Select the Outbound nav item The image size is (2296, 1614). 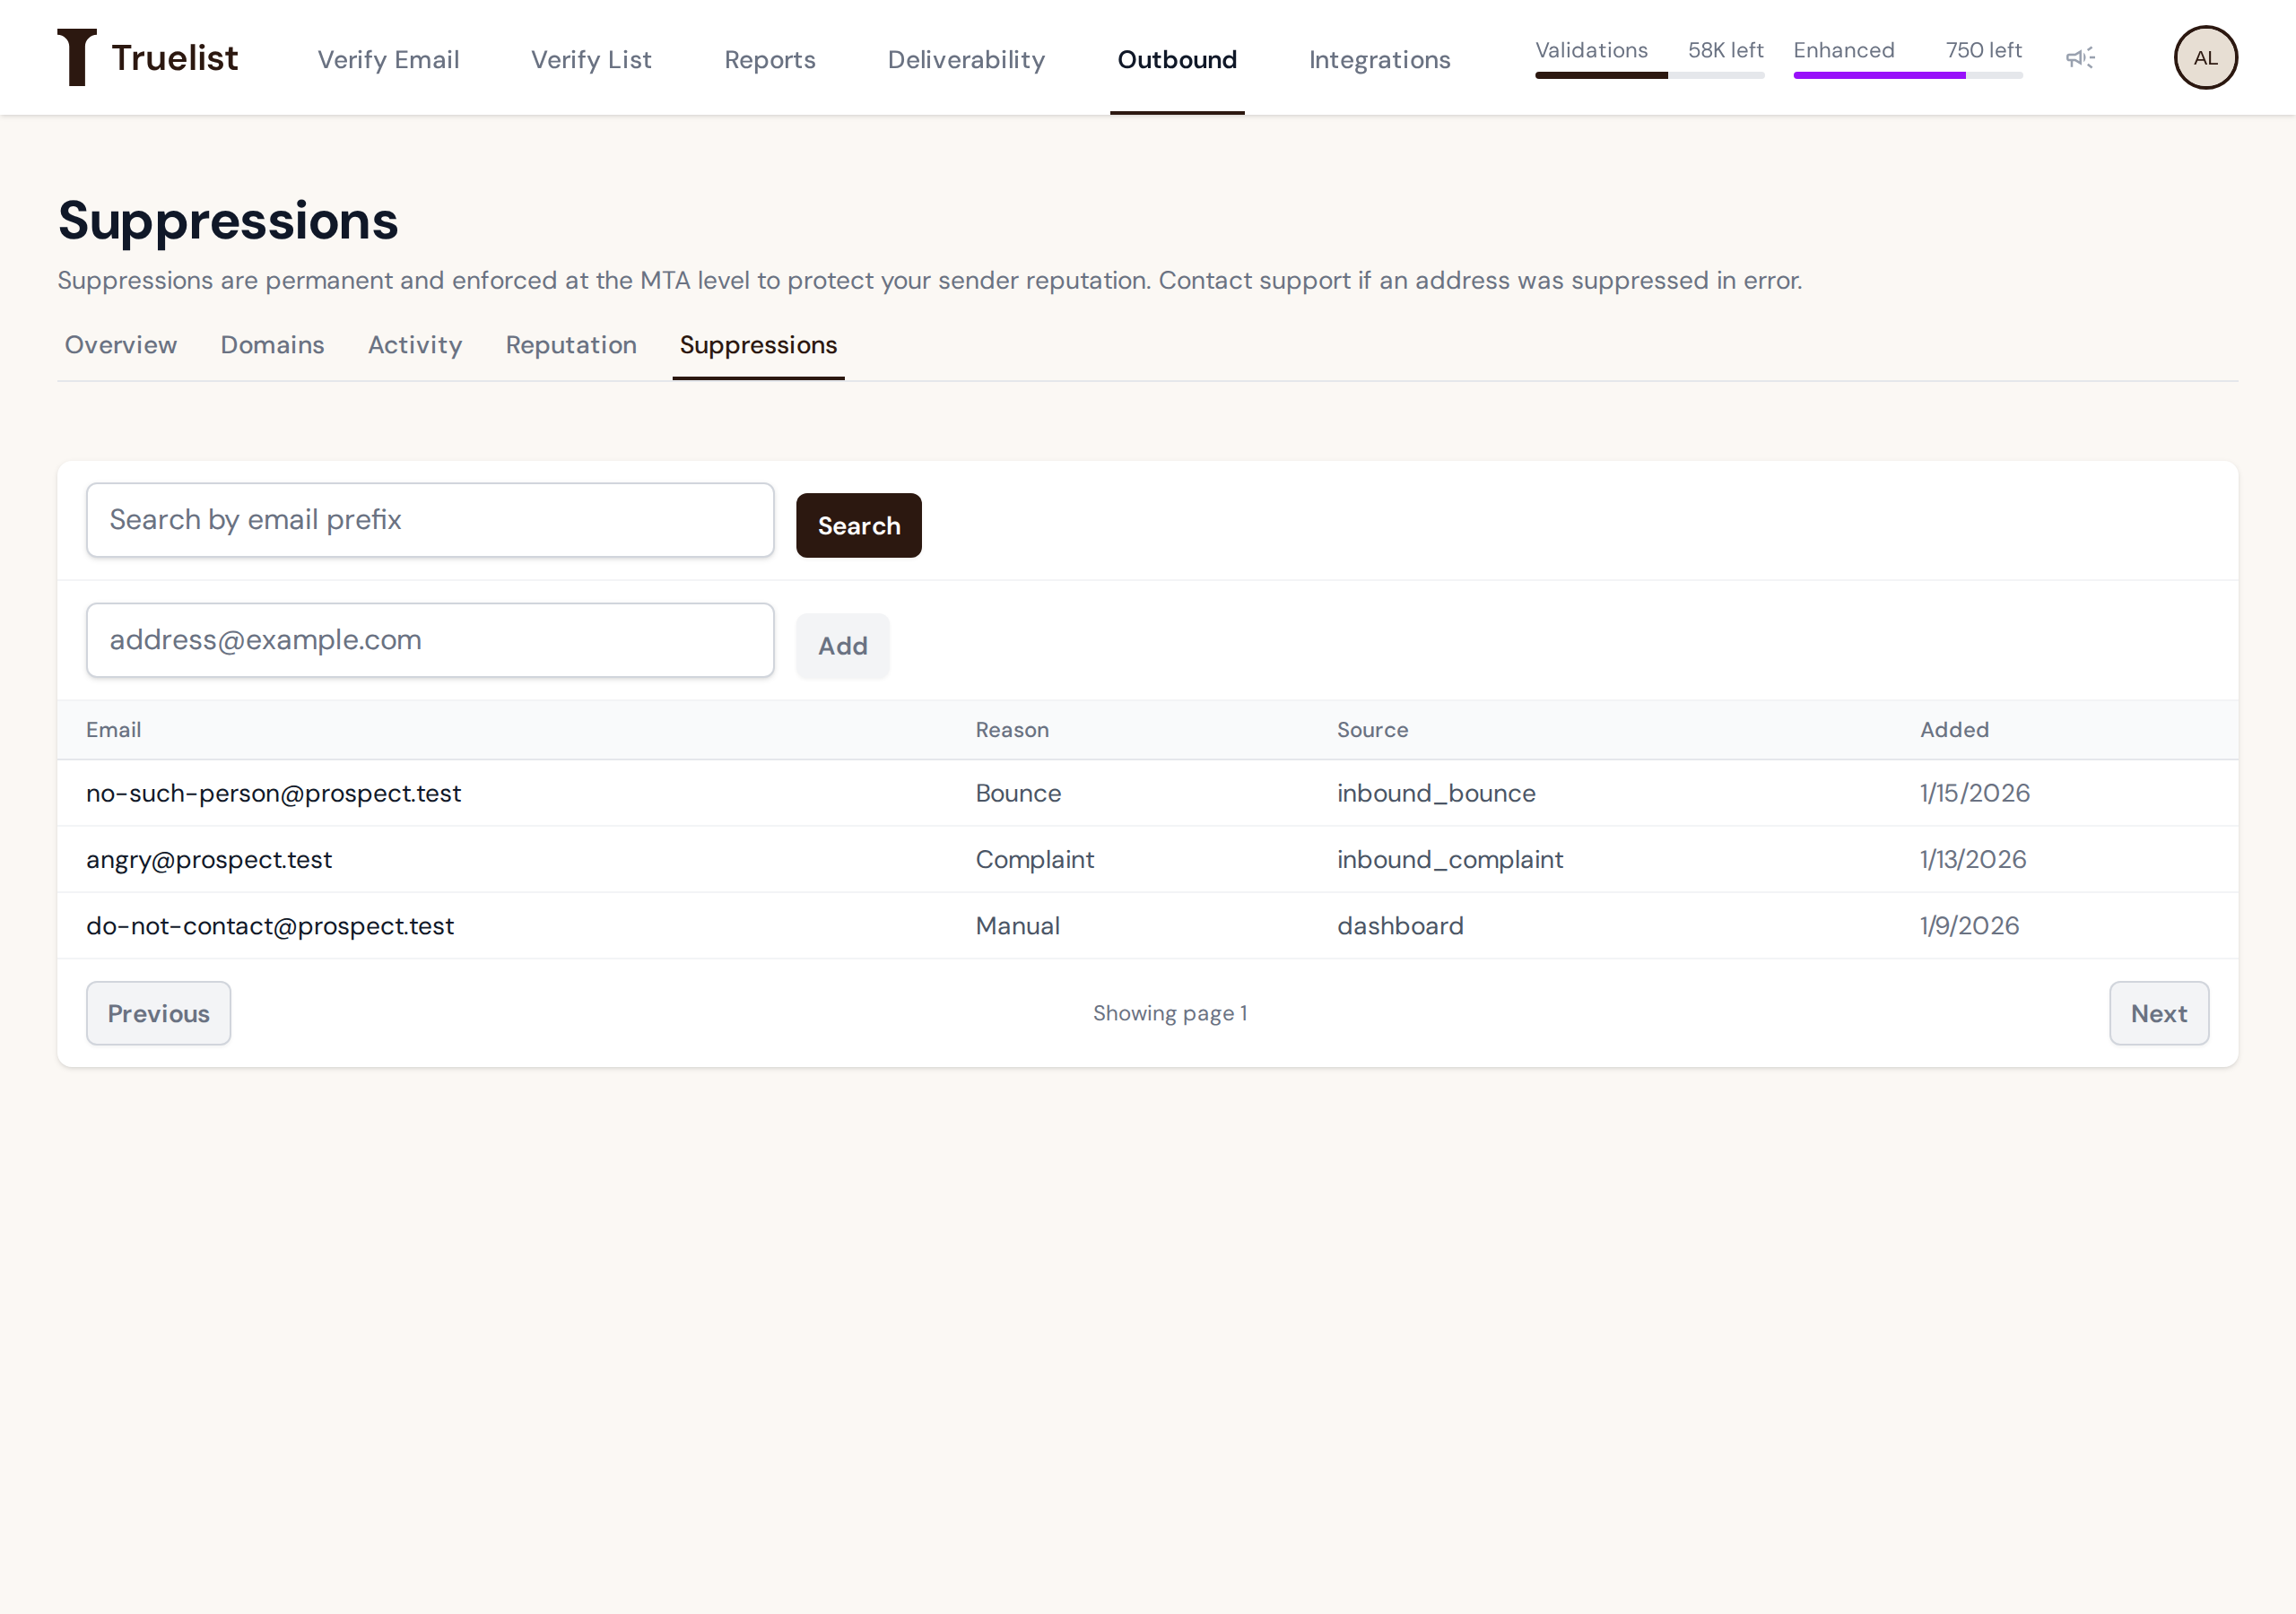[x=1177, y=60]
